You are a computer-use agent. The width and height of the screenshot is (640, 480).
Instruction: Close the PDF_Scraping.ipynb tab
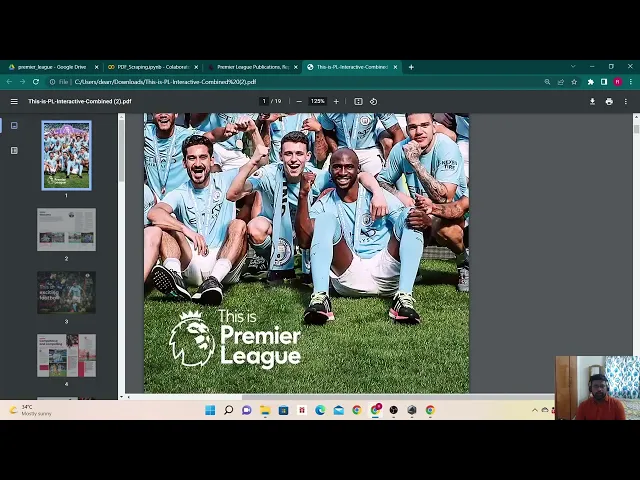point(196,67)
